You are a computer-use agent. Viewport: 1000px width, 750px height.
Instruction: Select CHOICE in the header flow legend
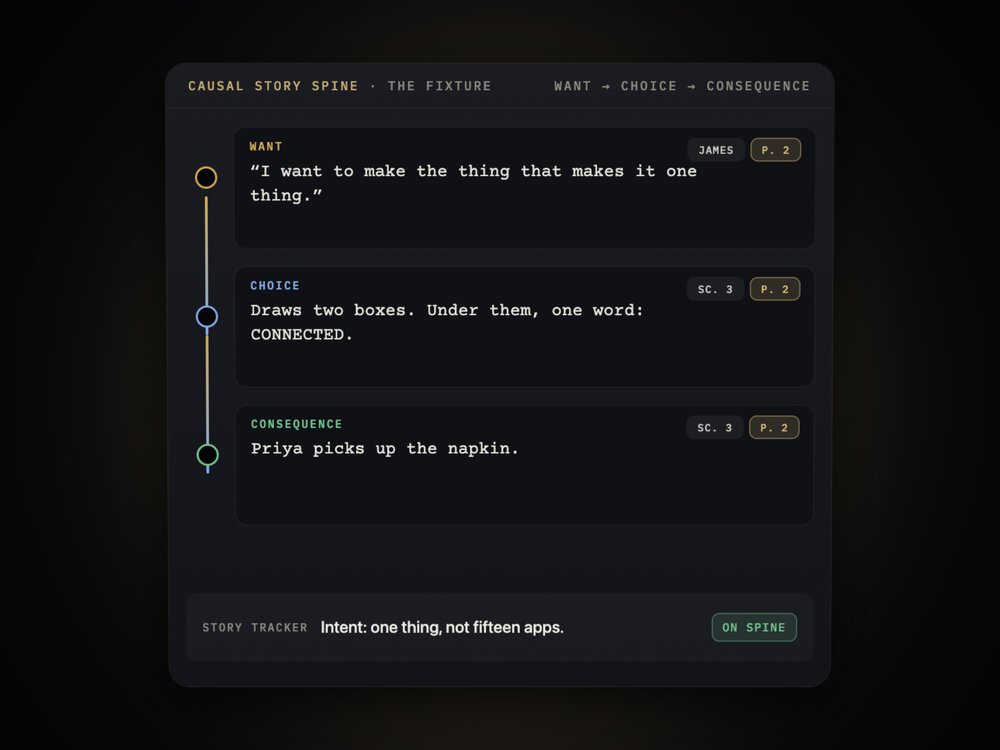coord(649,86)
